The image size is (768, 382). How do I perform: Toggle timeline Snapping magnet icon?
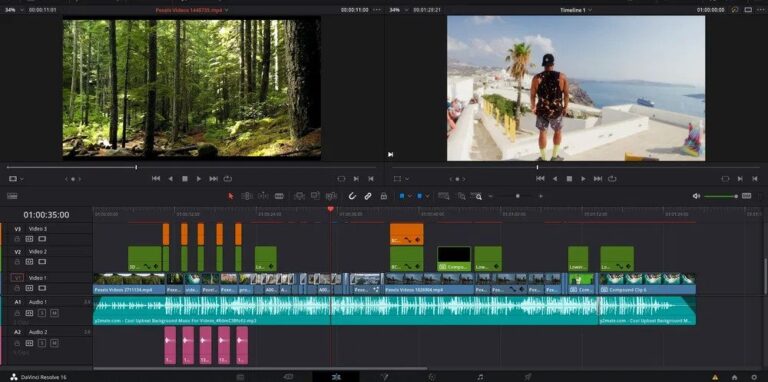pyautogui.click(x=352, y=196)
